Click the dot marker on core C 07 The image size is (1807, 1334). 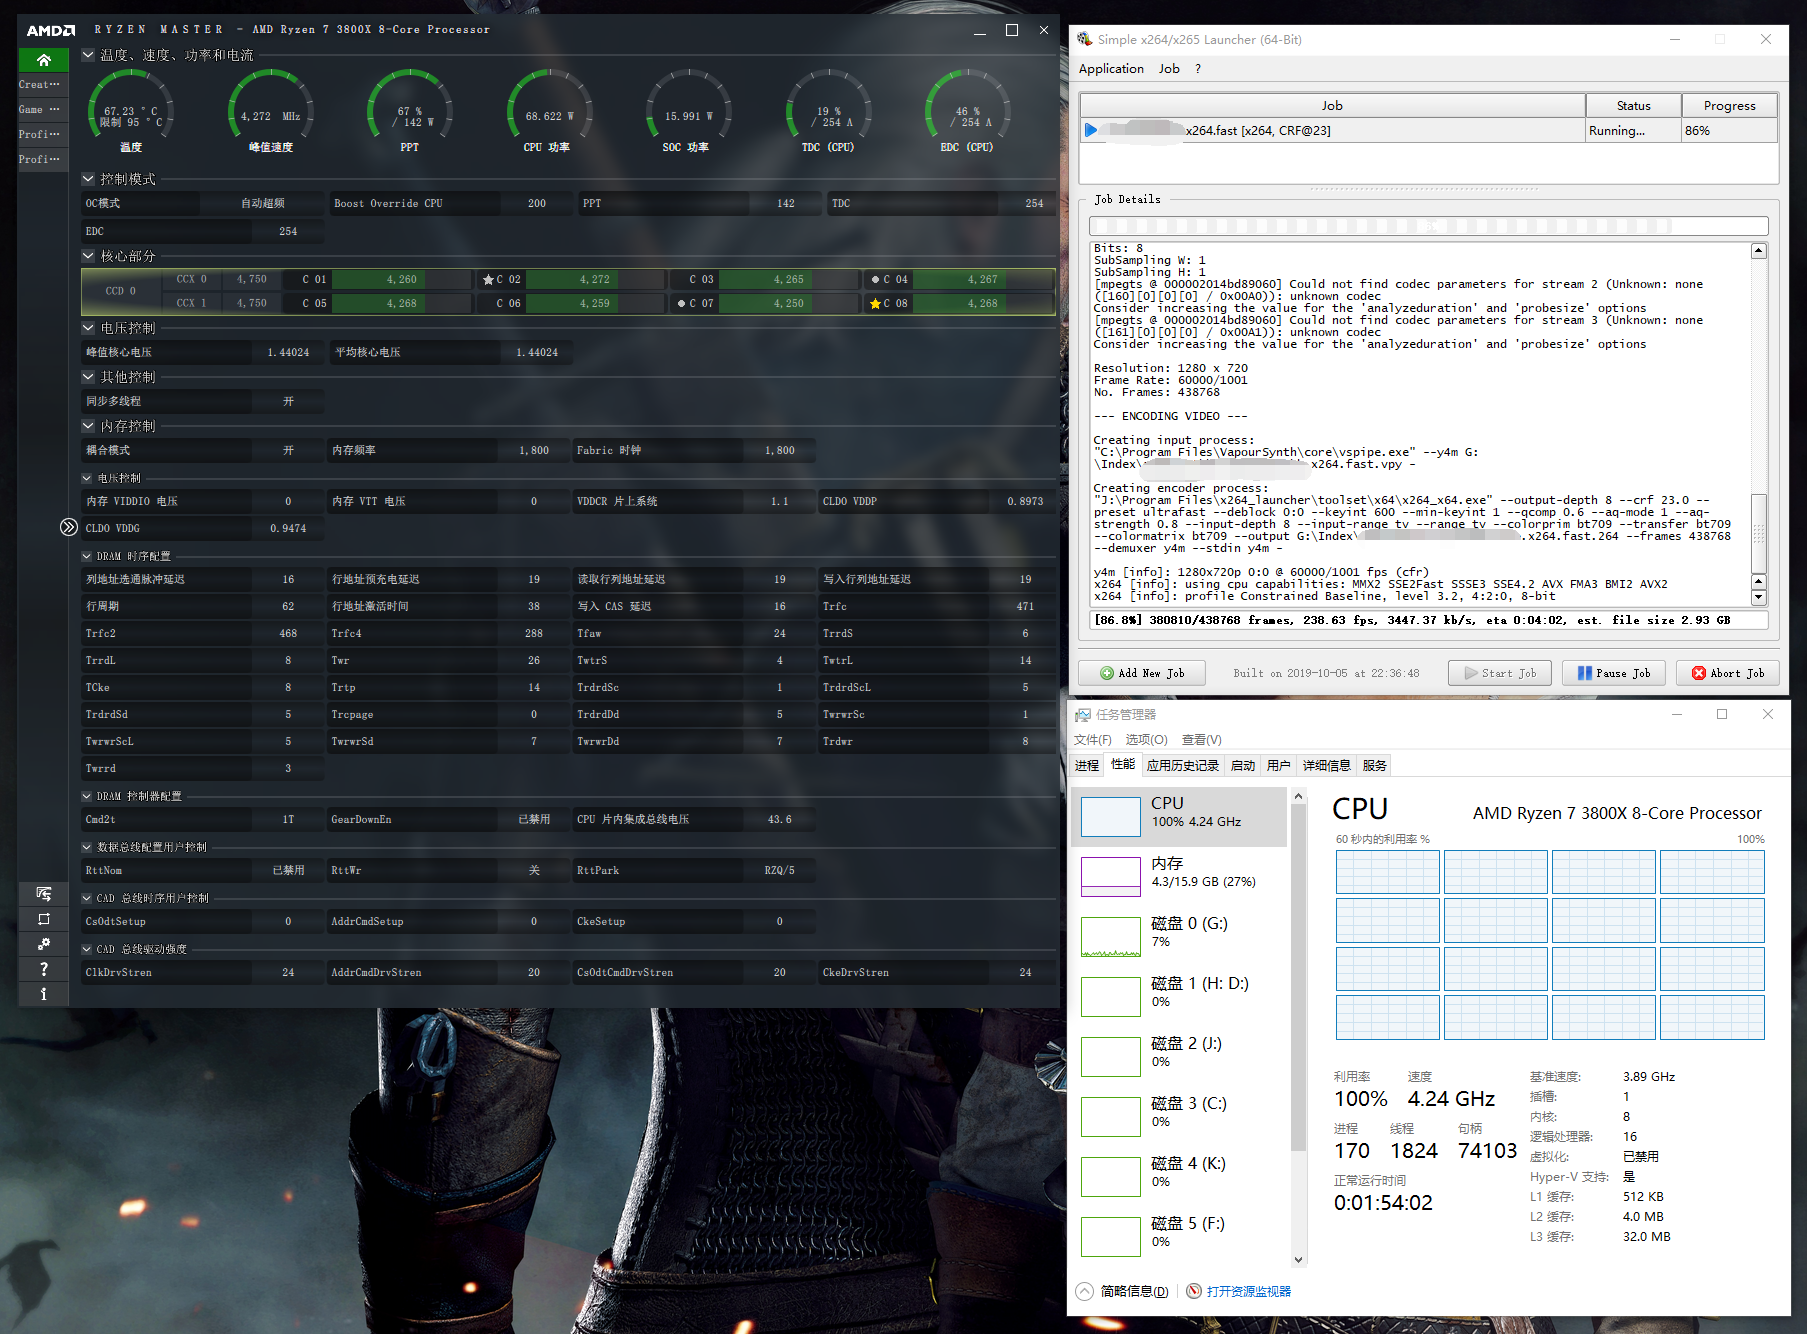click(x=681, y=303)
